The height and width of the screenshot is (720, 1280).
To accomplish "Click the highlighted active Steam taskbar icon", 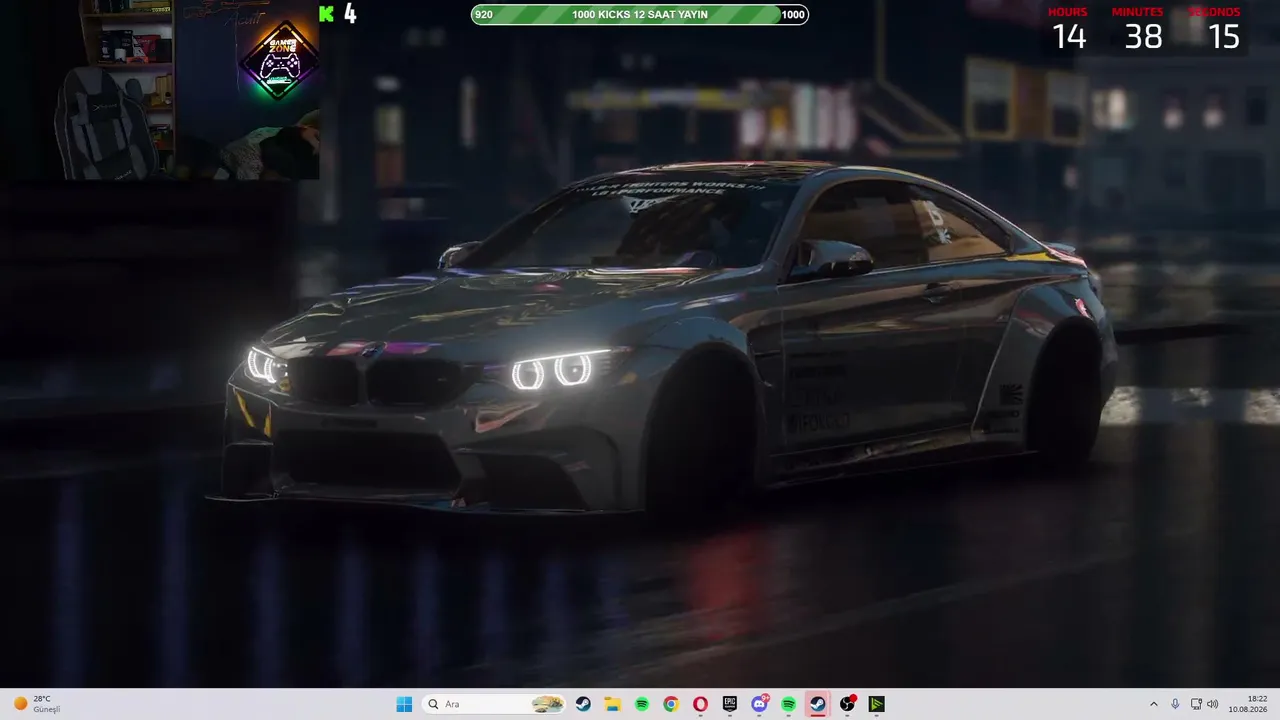I will 818,704.
